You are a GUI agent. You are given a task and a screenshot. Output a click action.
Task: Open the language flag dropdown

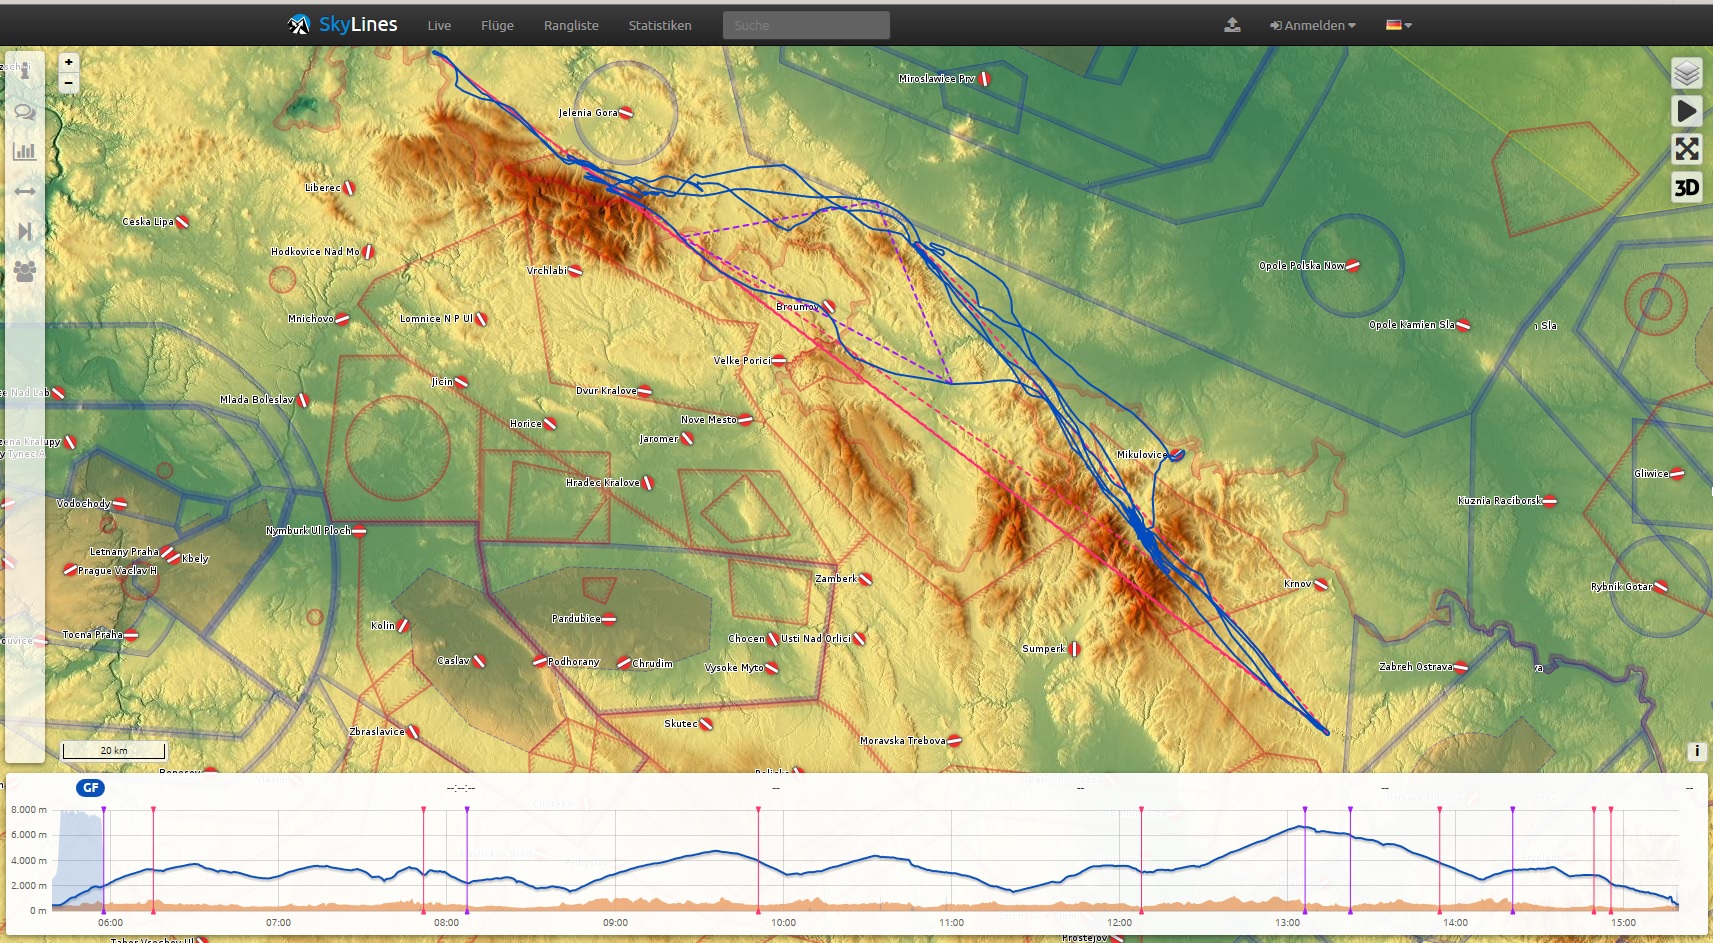(x=1398, y=25)
